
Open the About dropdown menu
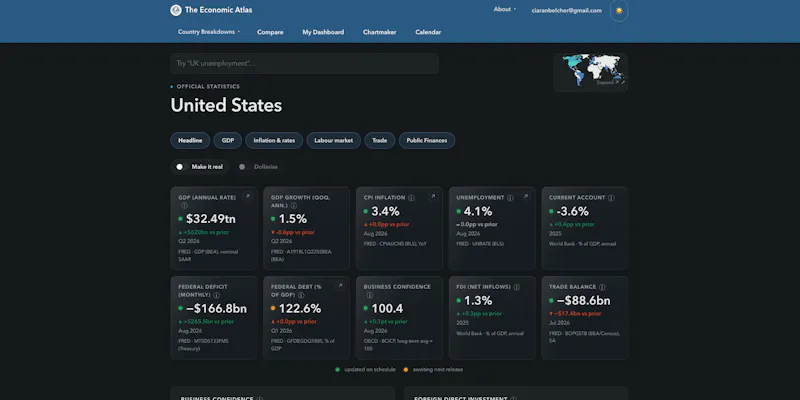click(x=505, y=9)
